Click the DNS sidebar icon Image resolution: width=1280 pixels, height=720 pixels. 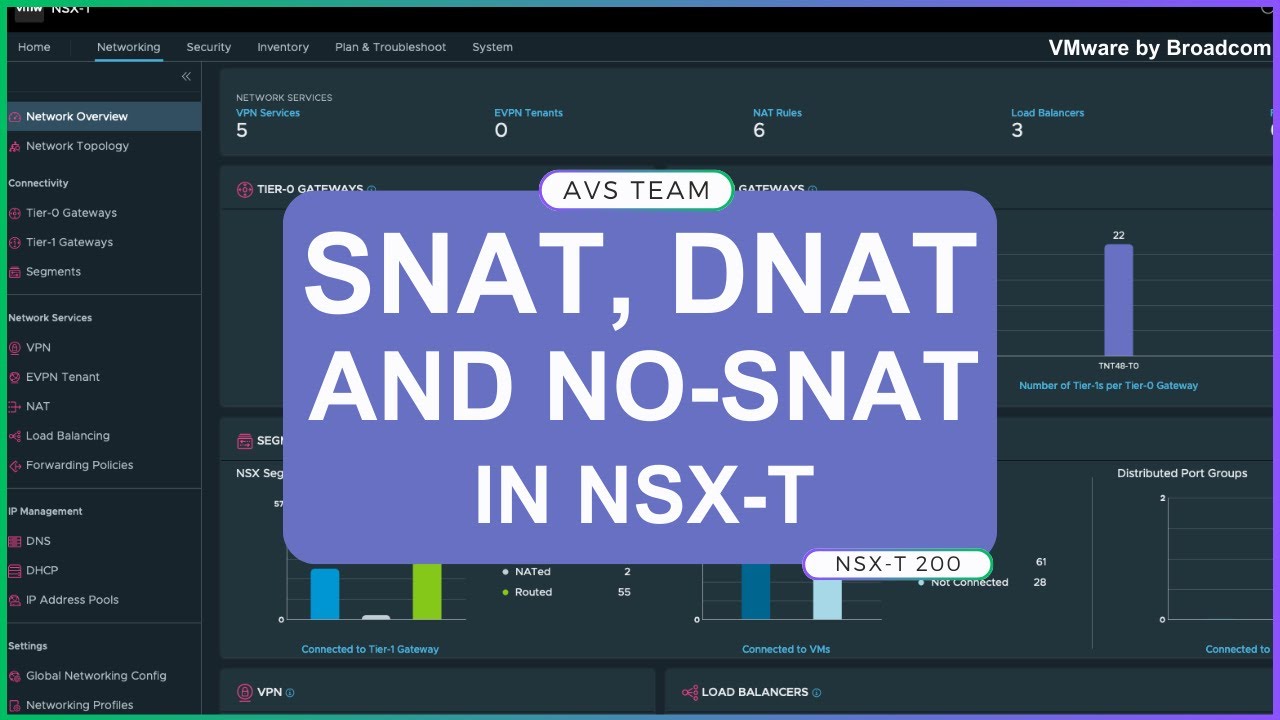click(x=15, y=541)
